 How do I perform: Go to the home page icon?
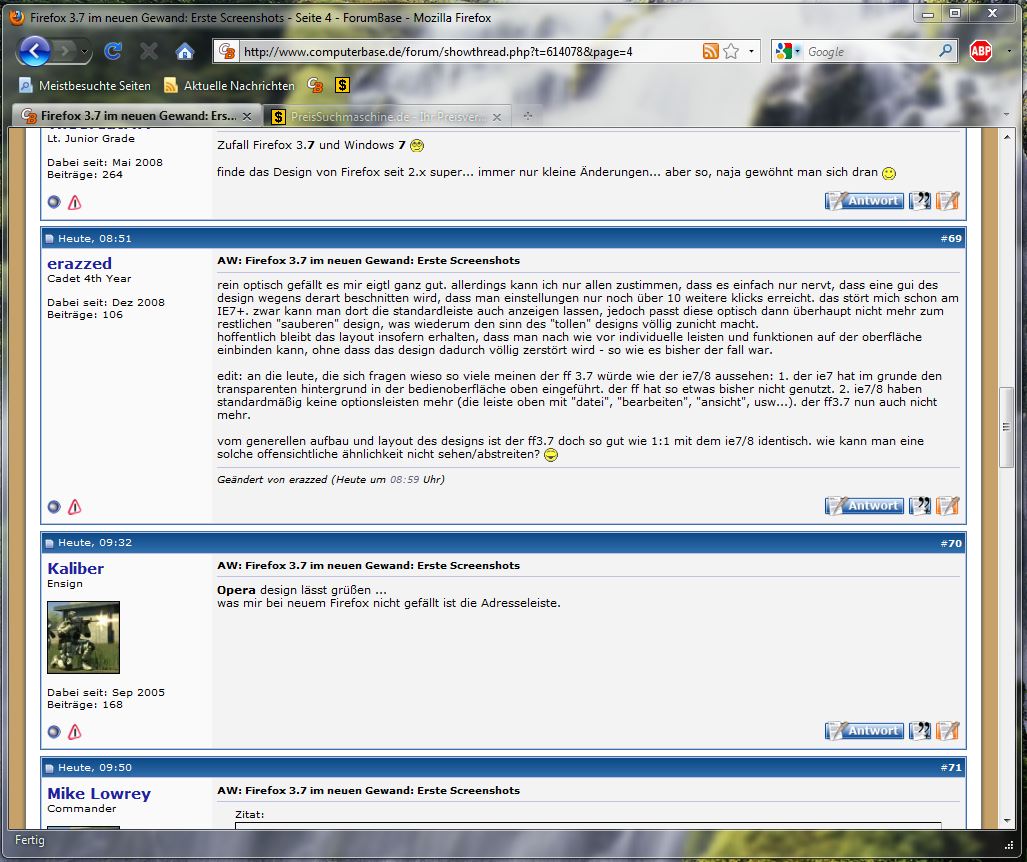(x=185, y=51)
